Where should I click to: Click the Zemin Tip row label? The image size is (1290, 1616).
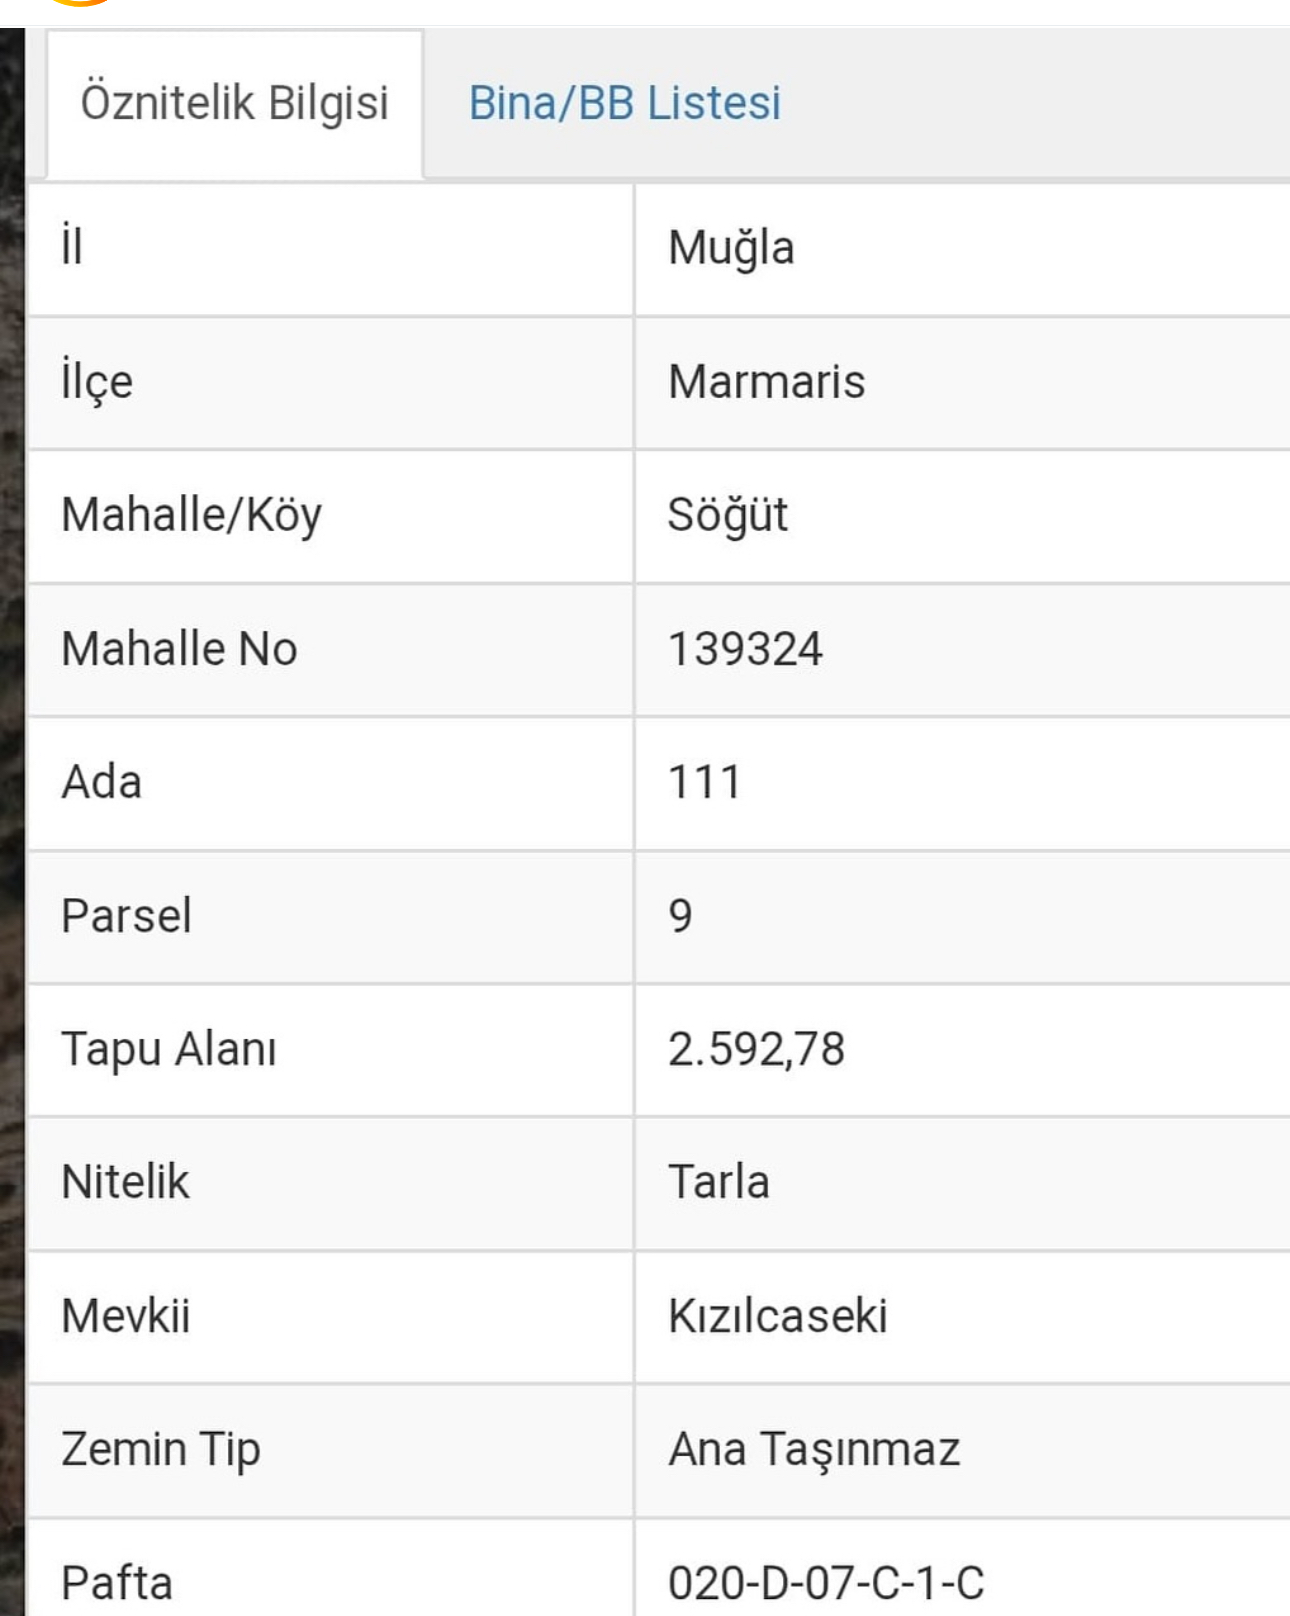(160, 1449)
